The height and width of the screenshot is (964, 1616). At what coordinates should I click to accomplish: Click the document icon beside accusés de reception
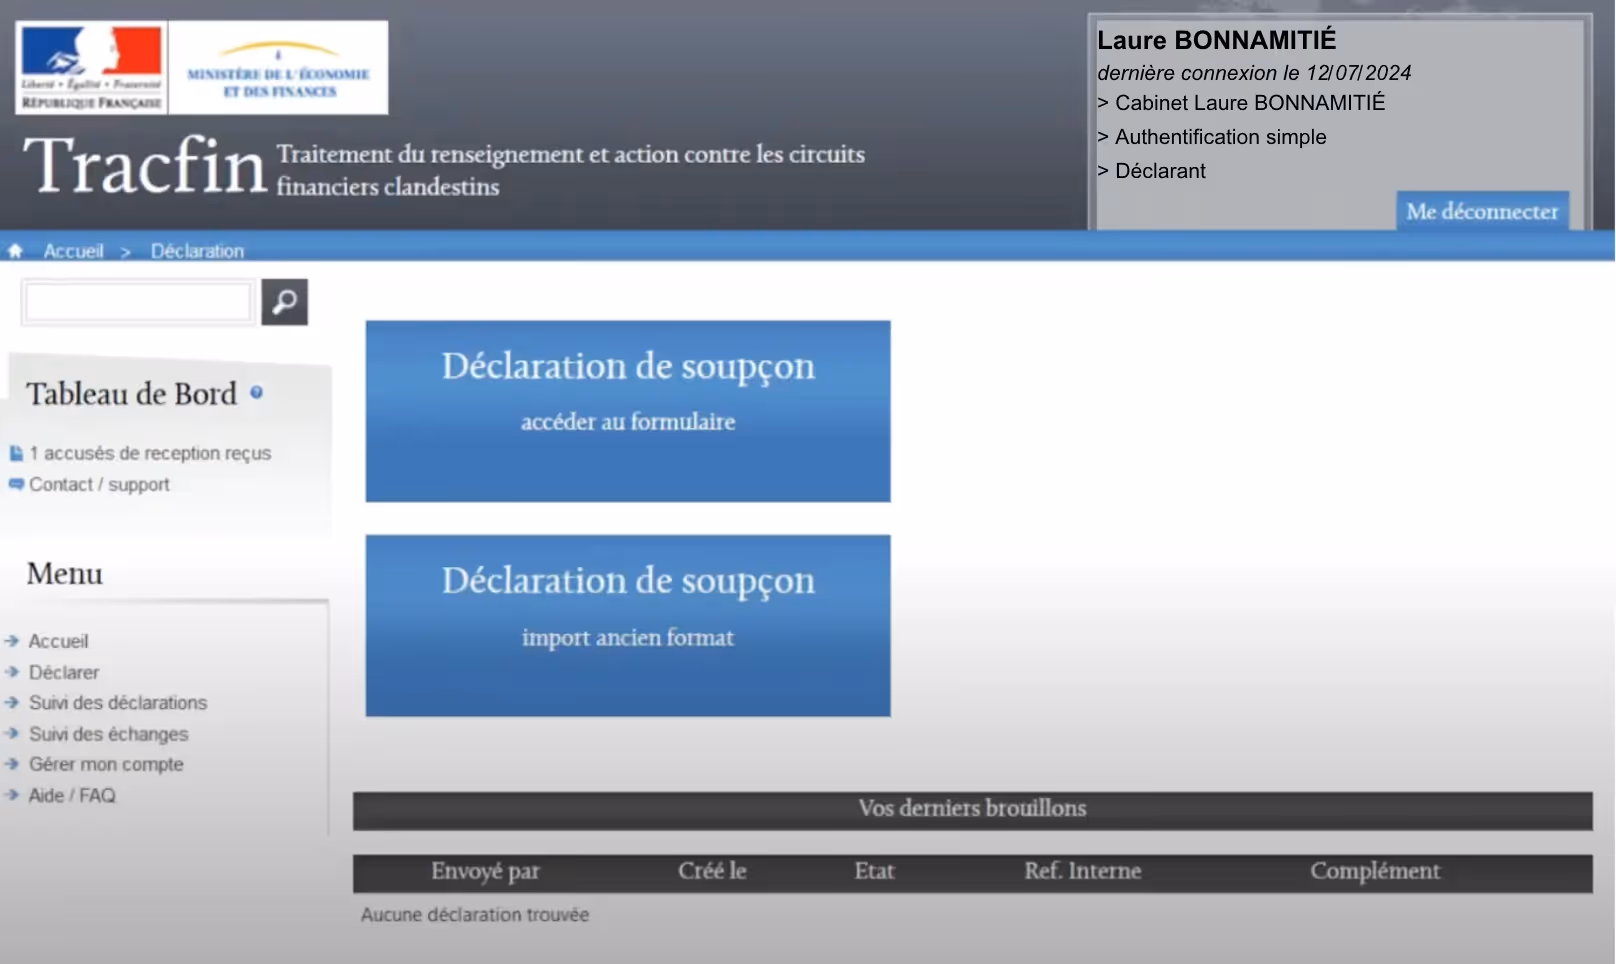16,453
